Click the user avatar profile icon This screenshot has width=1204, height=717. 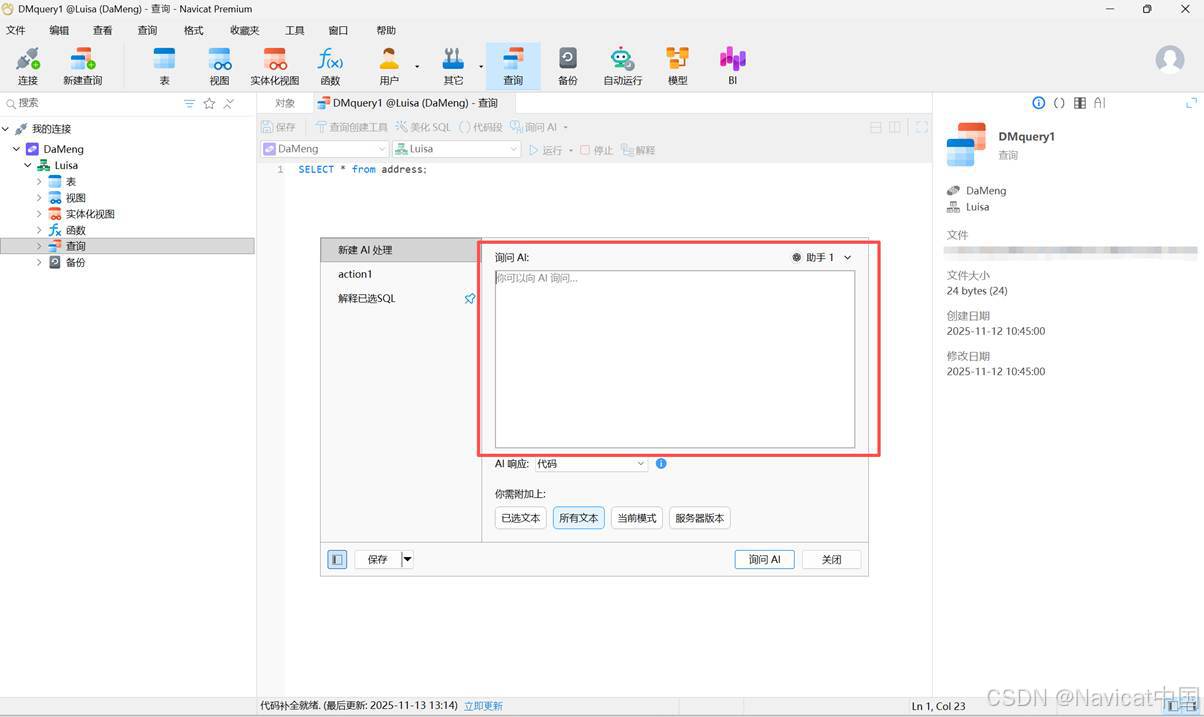[1170, 59]
